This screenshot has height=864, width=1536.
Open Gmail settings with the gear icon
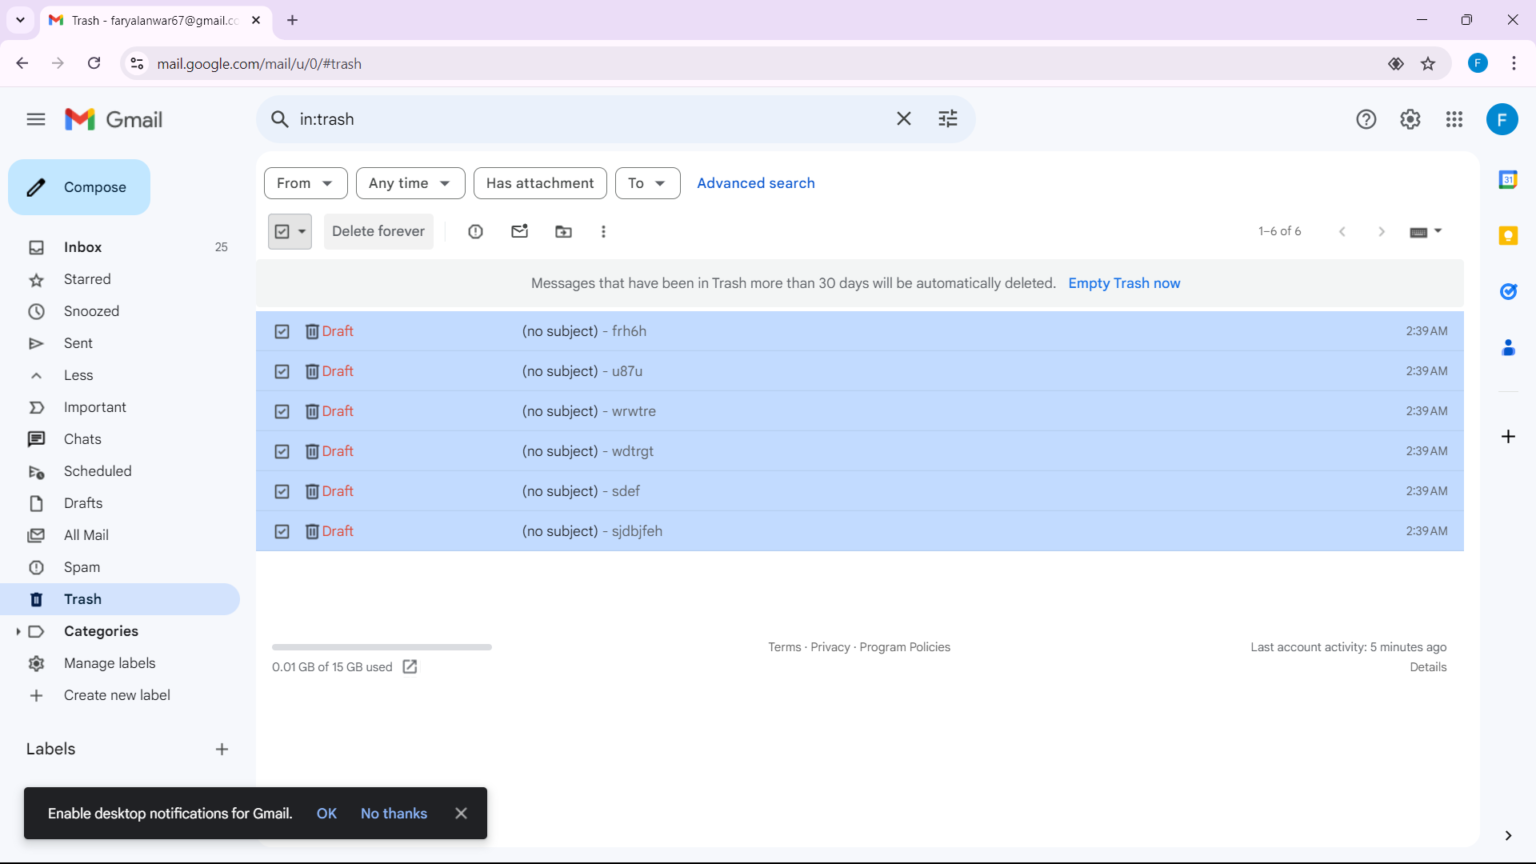point(1410,119)
